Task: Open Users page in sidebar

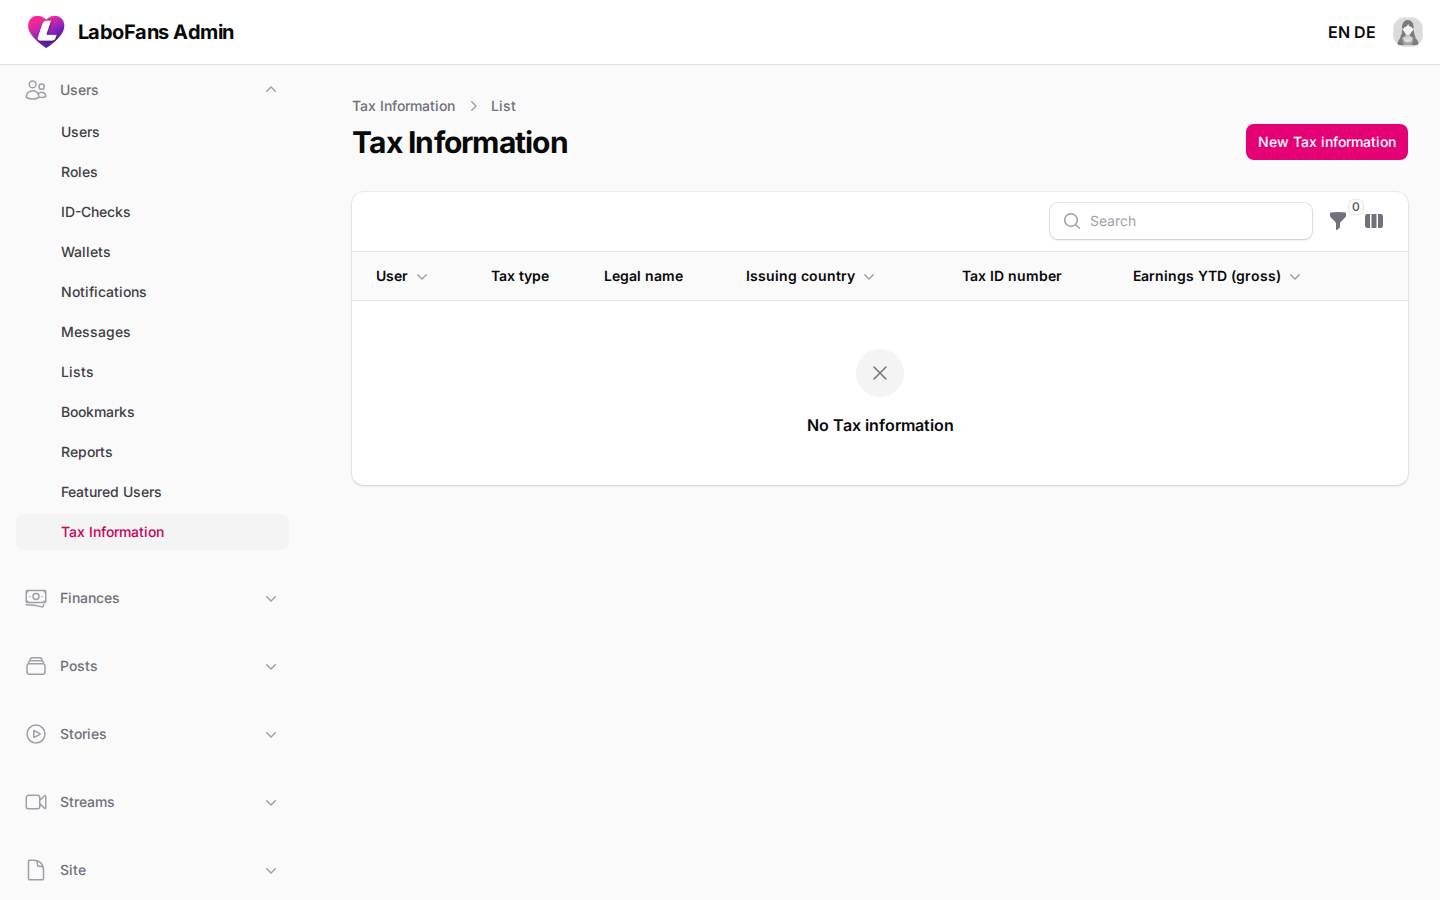Action: [152, 132]
